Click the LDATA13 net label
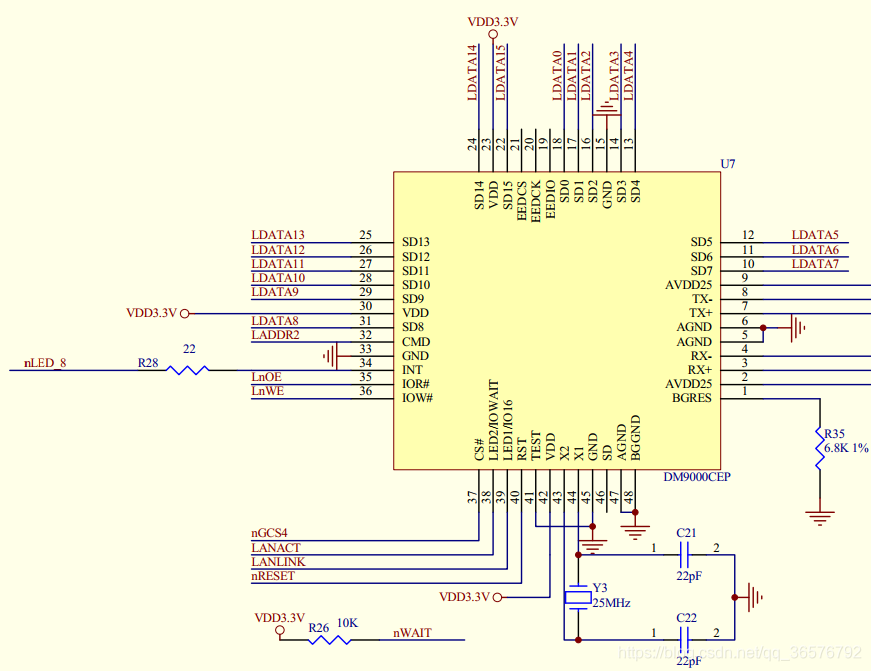Image resolution: width=871 pixels, height=671 pixels. [x=278, y=235]
